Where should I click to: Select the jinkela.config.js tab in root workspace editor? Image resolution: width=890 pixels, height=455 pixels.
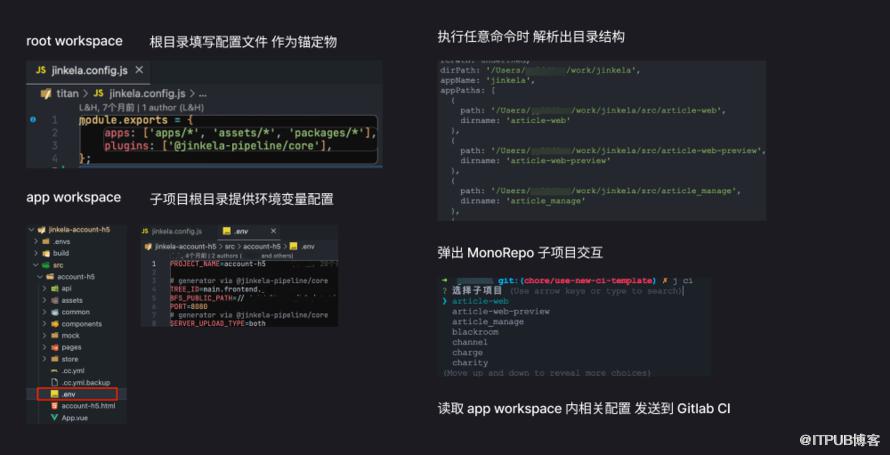click(x=89, y=70)
